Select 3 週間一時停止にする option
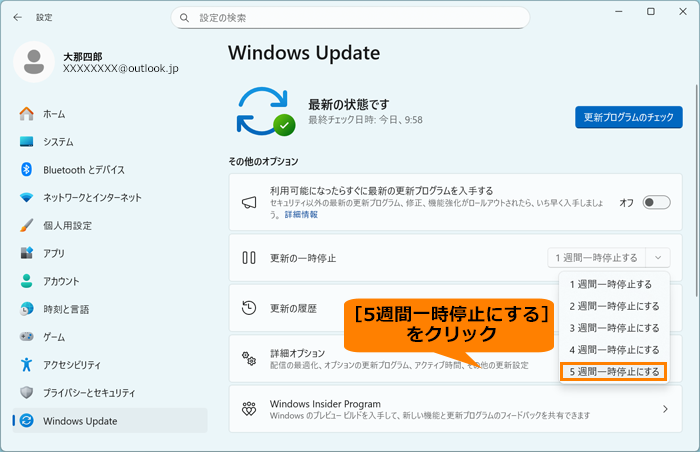The image size is (700, 452). [x=614, y=328]
